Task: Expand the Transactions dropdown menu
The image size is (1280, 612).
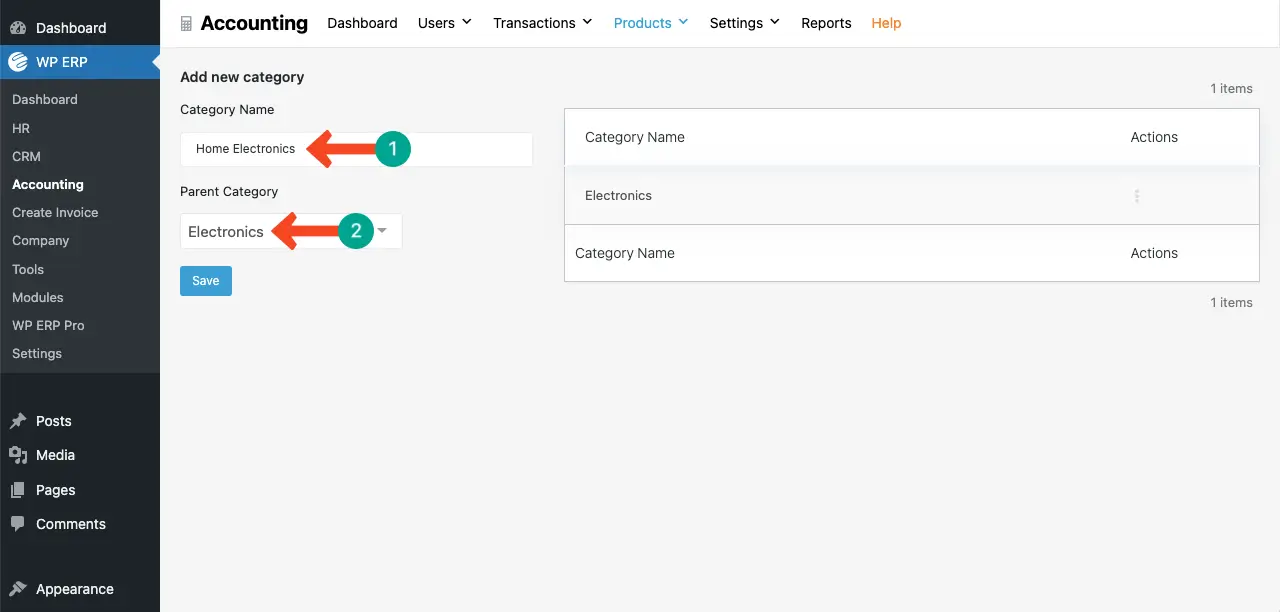Action: (x=543, y=23)
